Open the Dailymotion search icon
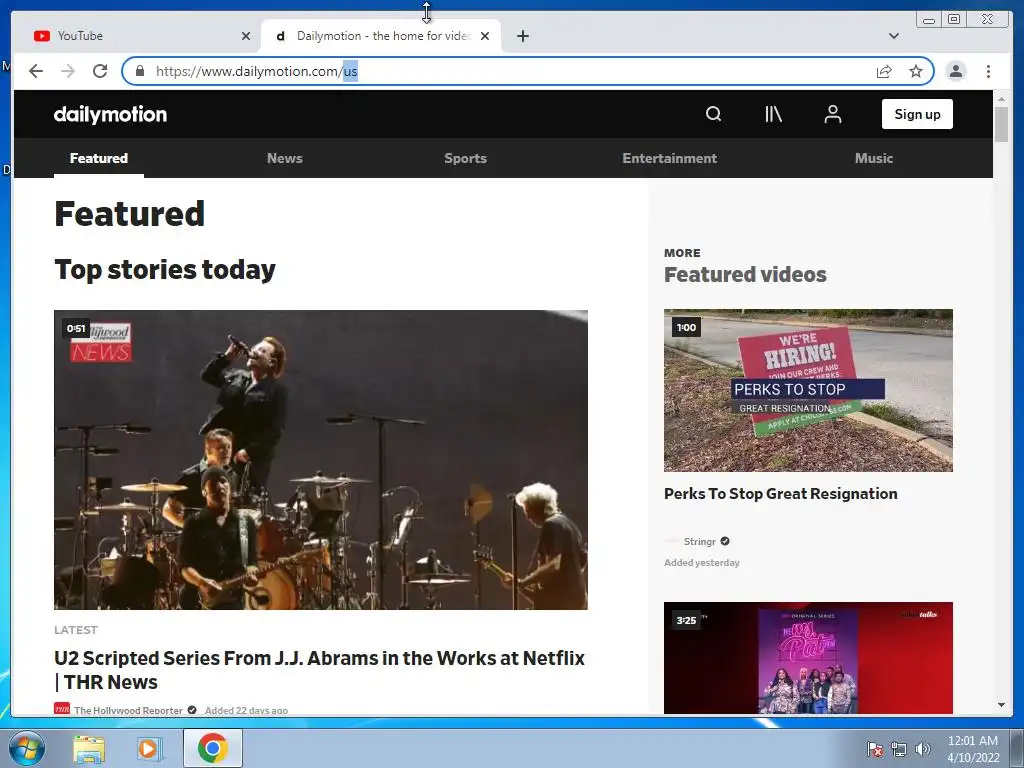 (713, 114)
